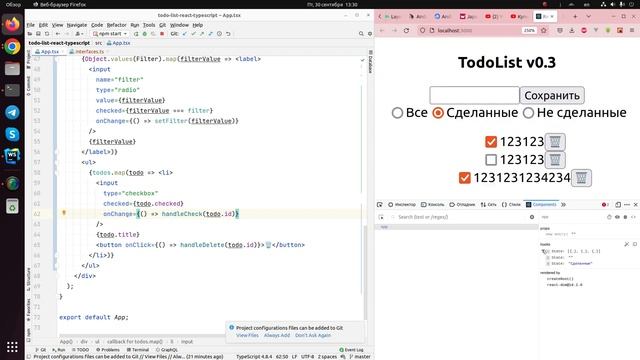The height and width of the screenshot is (360, 640).
Task: Delete todo 1231231234234 with trash button
Action: (581, 178)
